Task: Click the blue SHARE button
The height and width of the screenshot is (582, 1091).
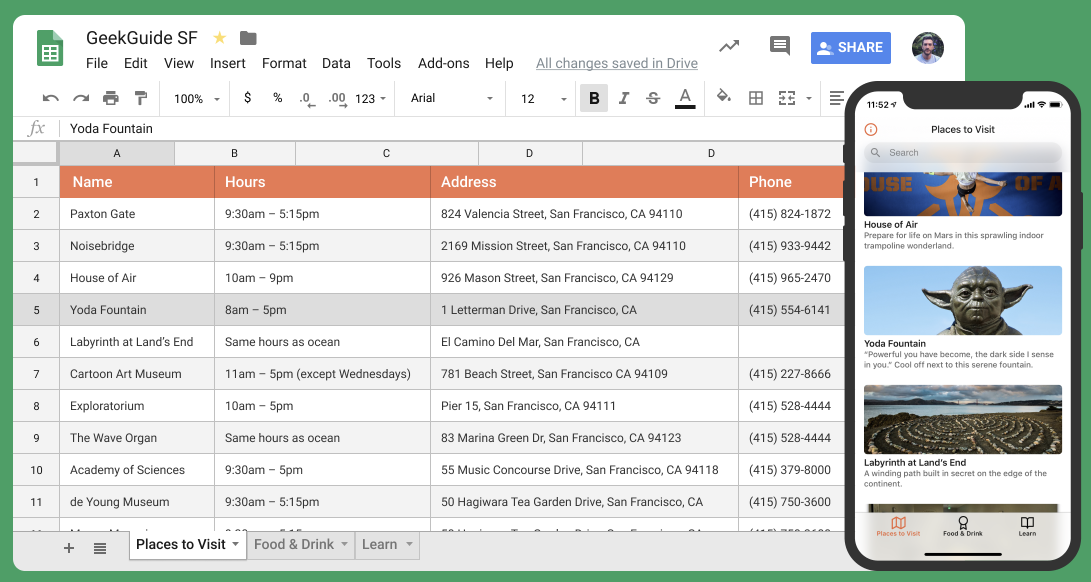Action: click(850, 47)
